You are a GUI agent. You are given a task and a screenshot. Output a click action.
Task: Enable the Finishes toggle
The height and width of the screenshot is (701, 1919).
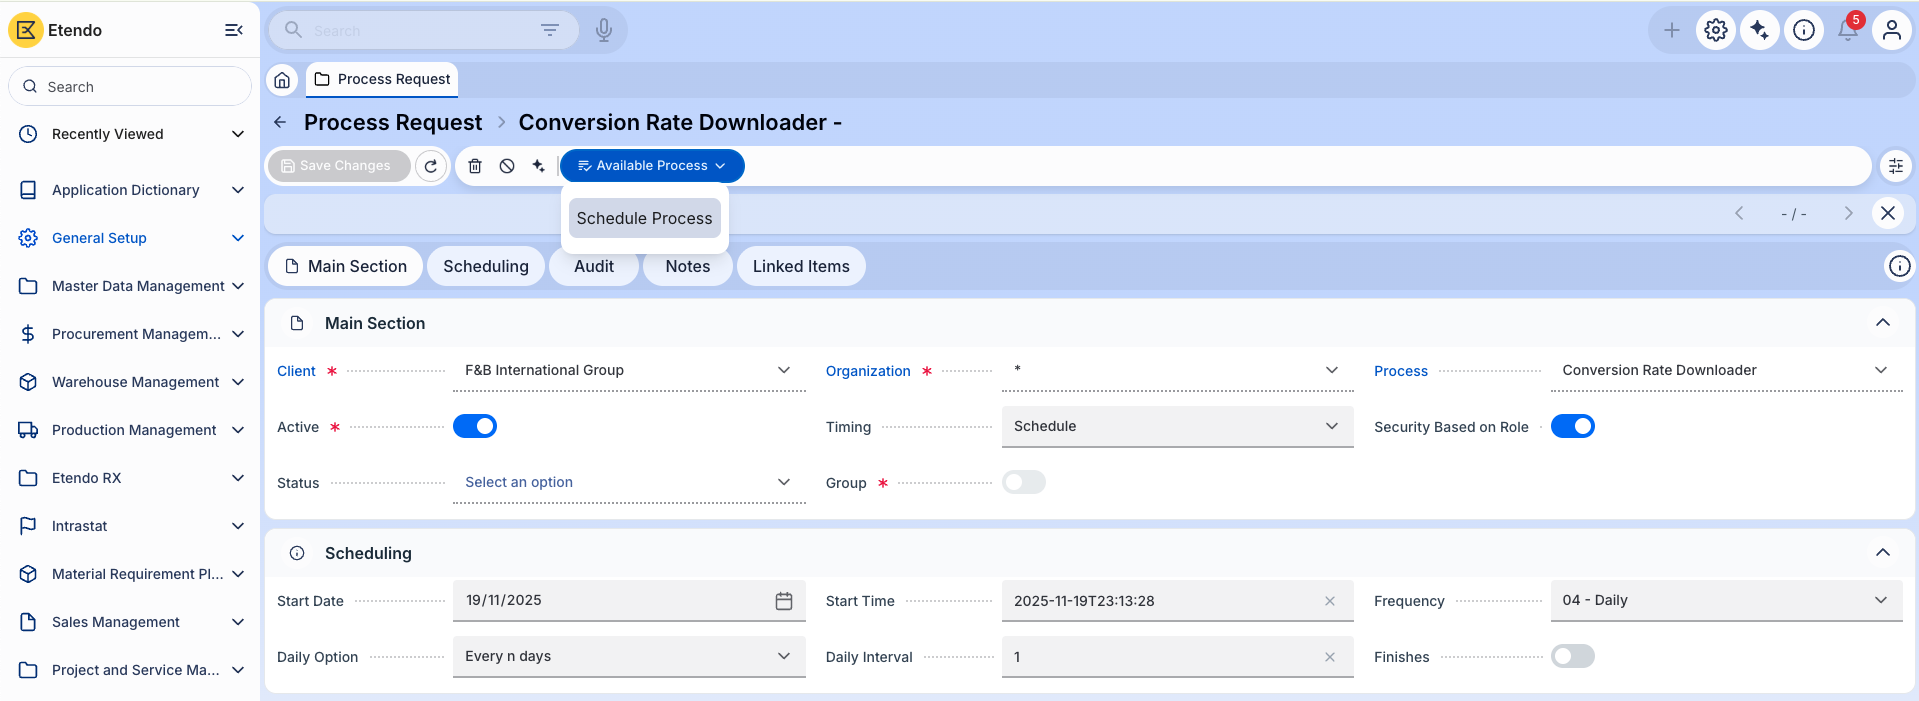(x=1572, y=657)
